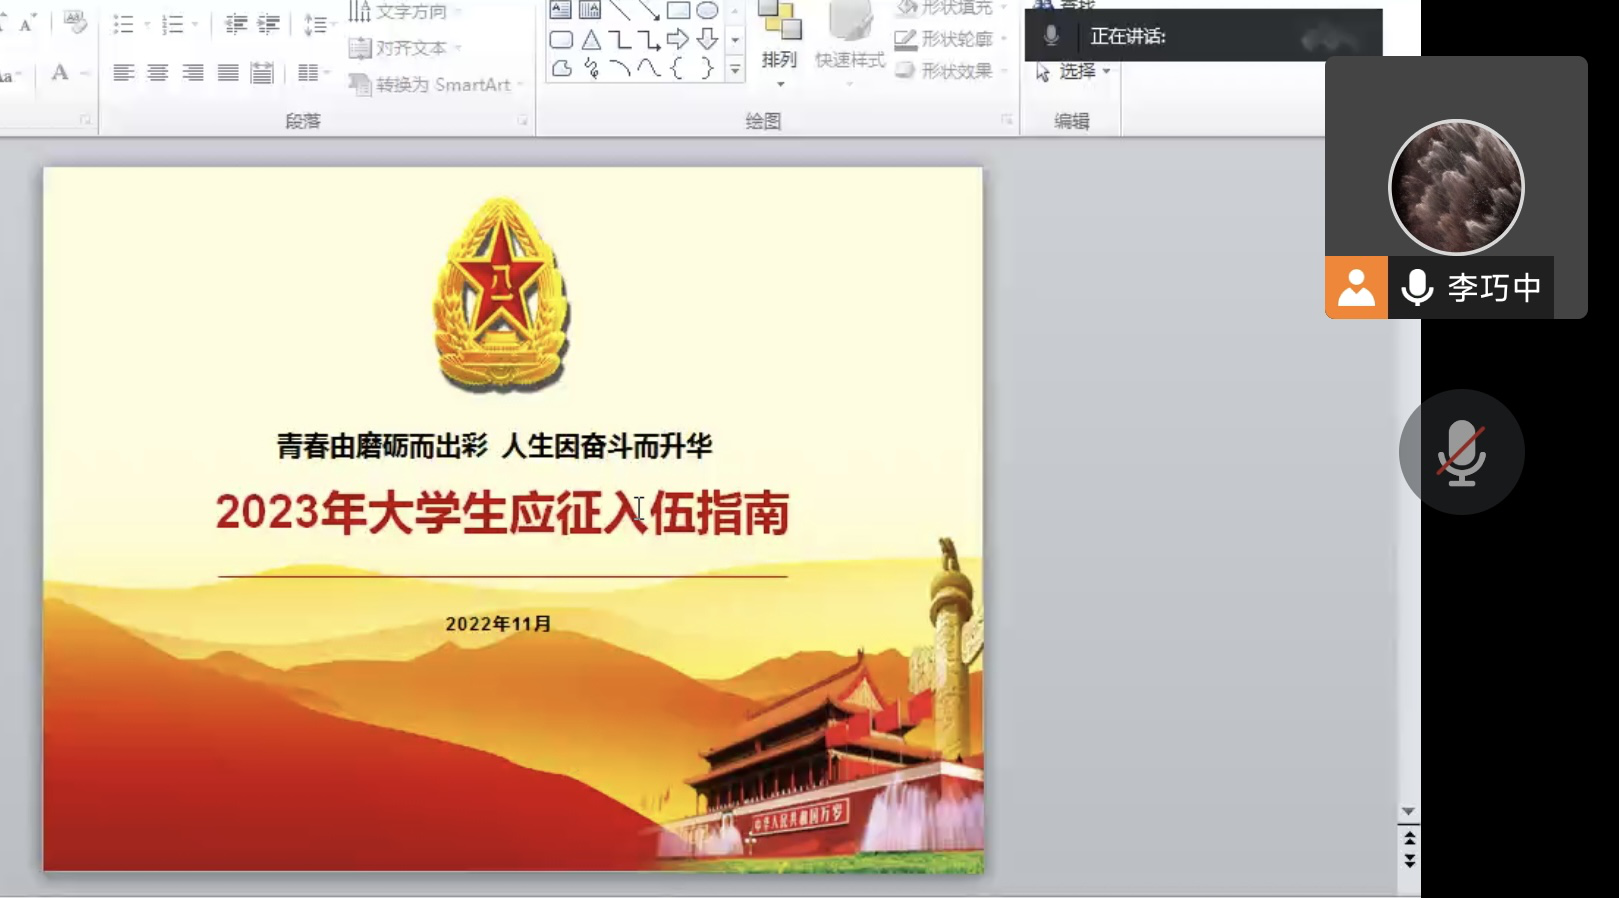Align text to the right
Screen dimensions: 1619x898
coord(192,73)
